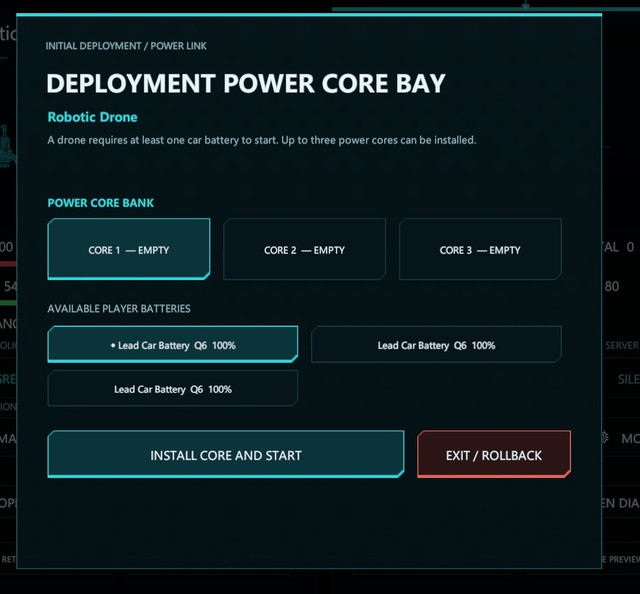
Task: Click the drone requirement description sentence
Action: tap(262, 140)
